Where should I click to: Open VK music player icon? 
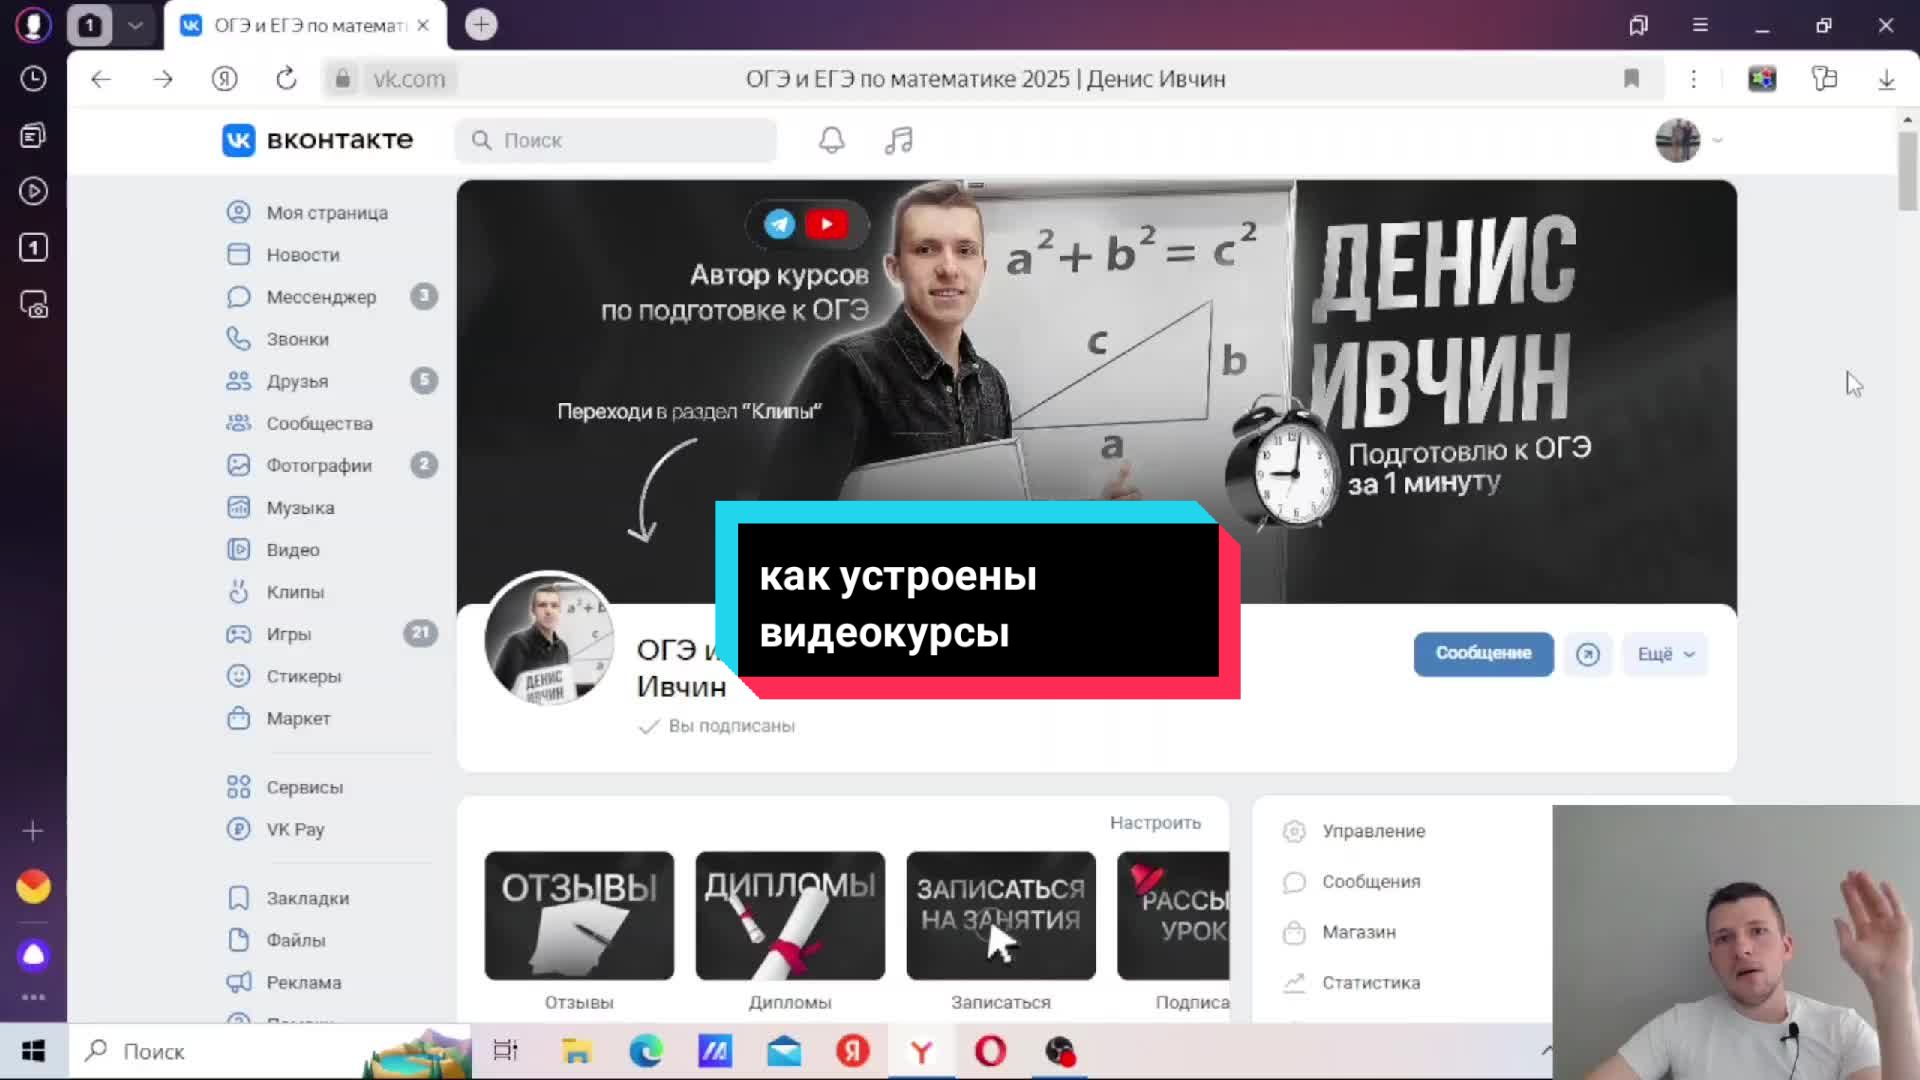coord(898,140)
